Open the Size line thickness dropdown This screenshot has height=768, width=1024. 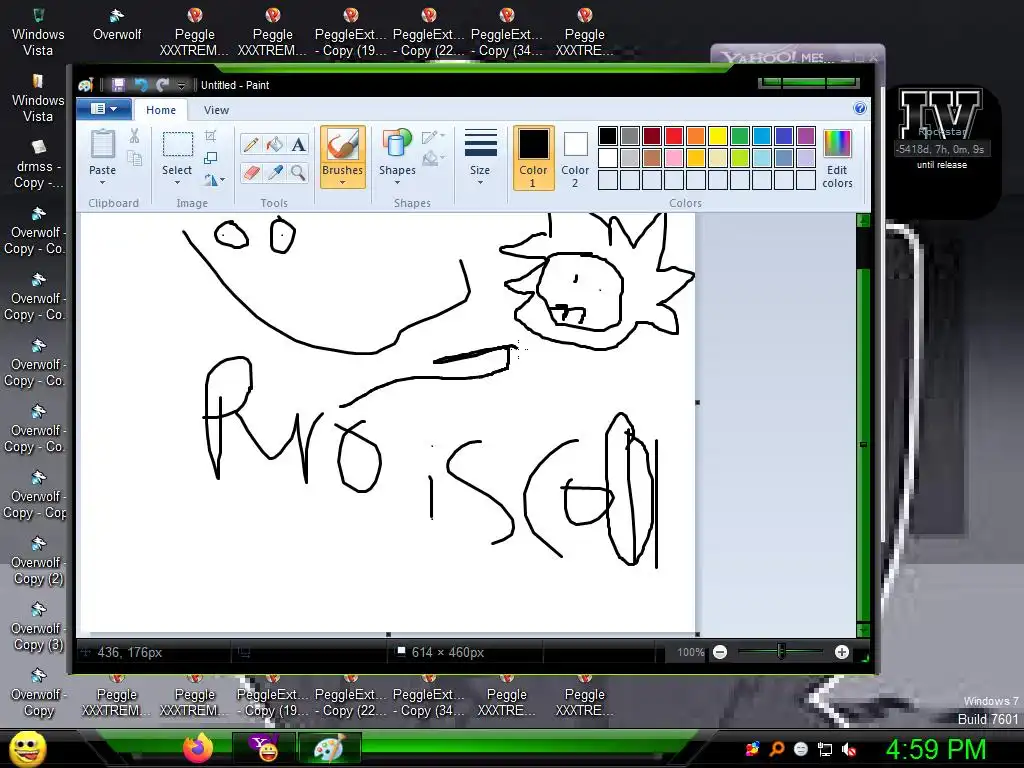480,157
